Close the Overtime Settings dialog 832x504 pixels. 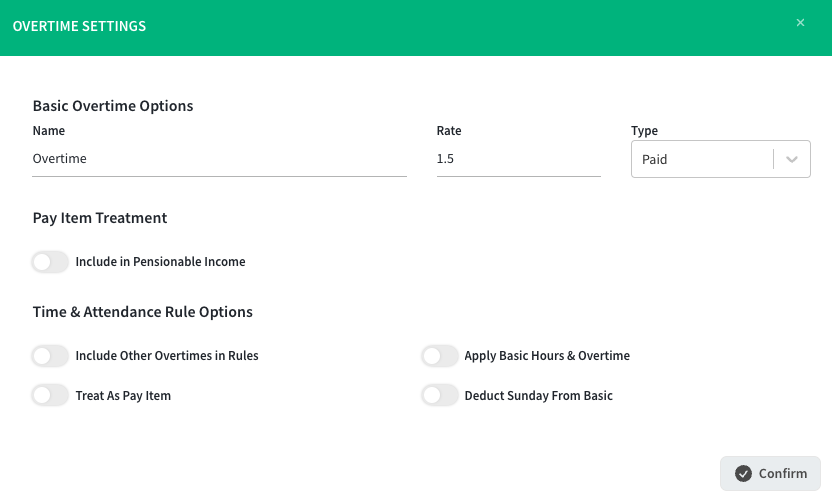[x=800, y=22]
